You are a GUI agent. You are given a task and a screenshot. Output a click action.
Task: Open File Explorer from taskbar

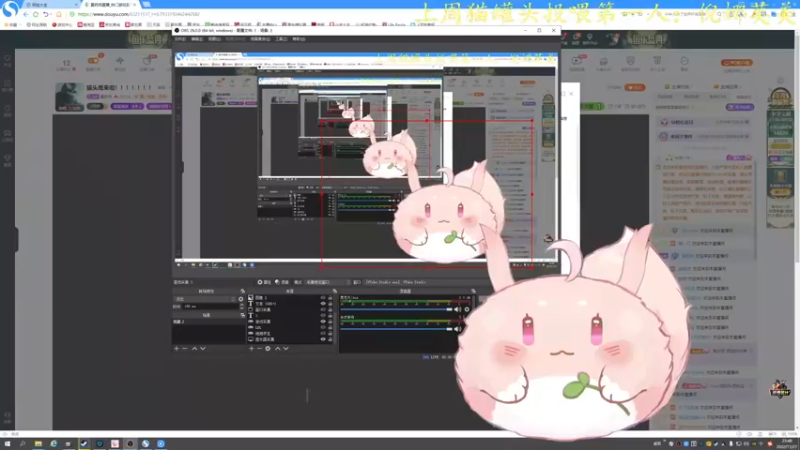click(x=38, y=444)
